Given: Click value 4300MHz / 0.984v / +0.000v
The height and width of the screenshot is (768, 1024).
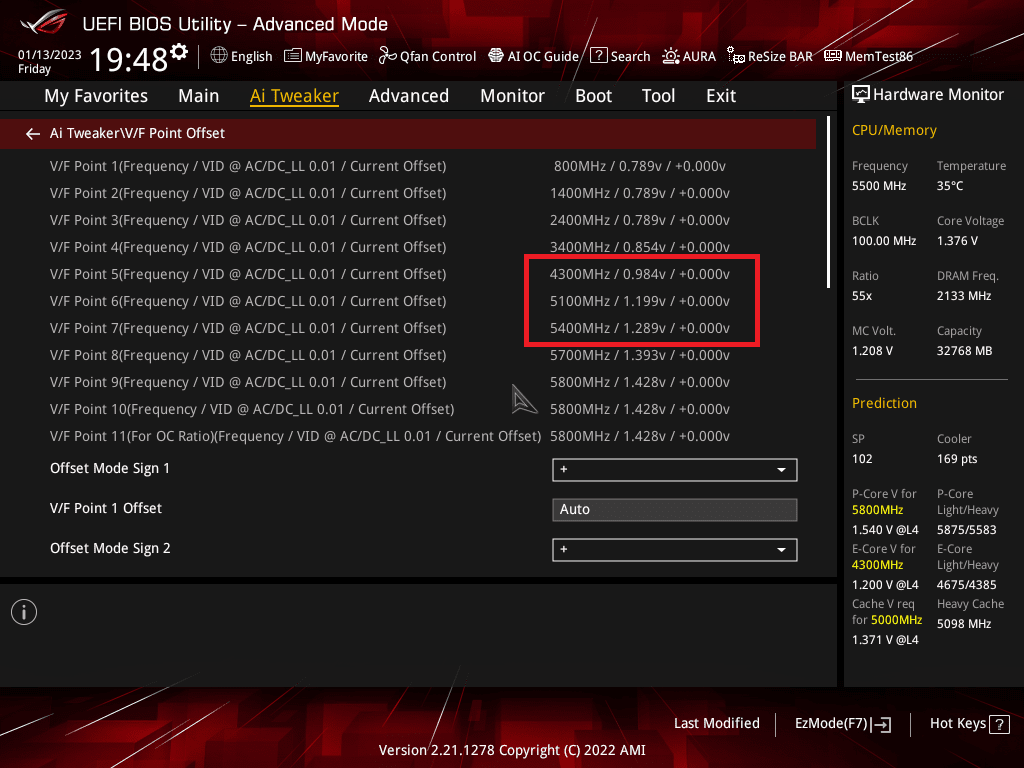Looking at the screenshot, I should point(639,274).
